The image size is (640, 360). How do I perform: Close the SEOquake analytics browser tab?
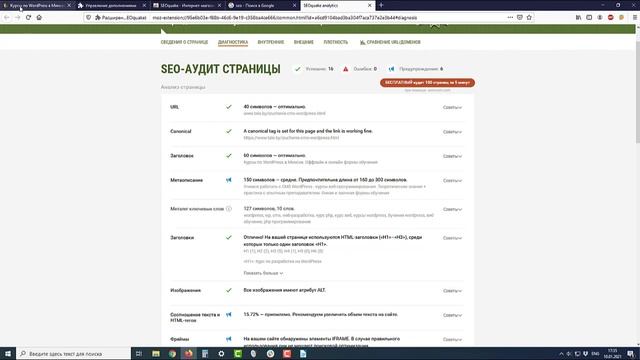point(369,5)
